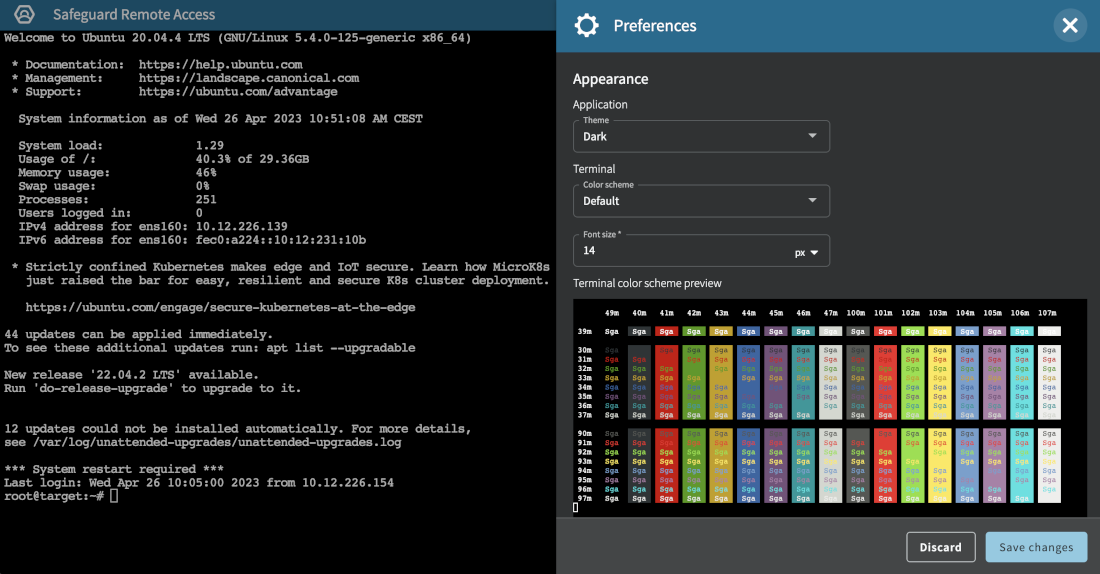
Task: Click the IPv6 address fec0:a224::10:12:231:10b text
Action: point(281,240)
